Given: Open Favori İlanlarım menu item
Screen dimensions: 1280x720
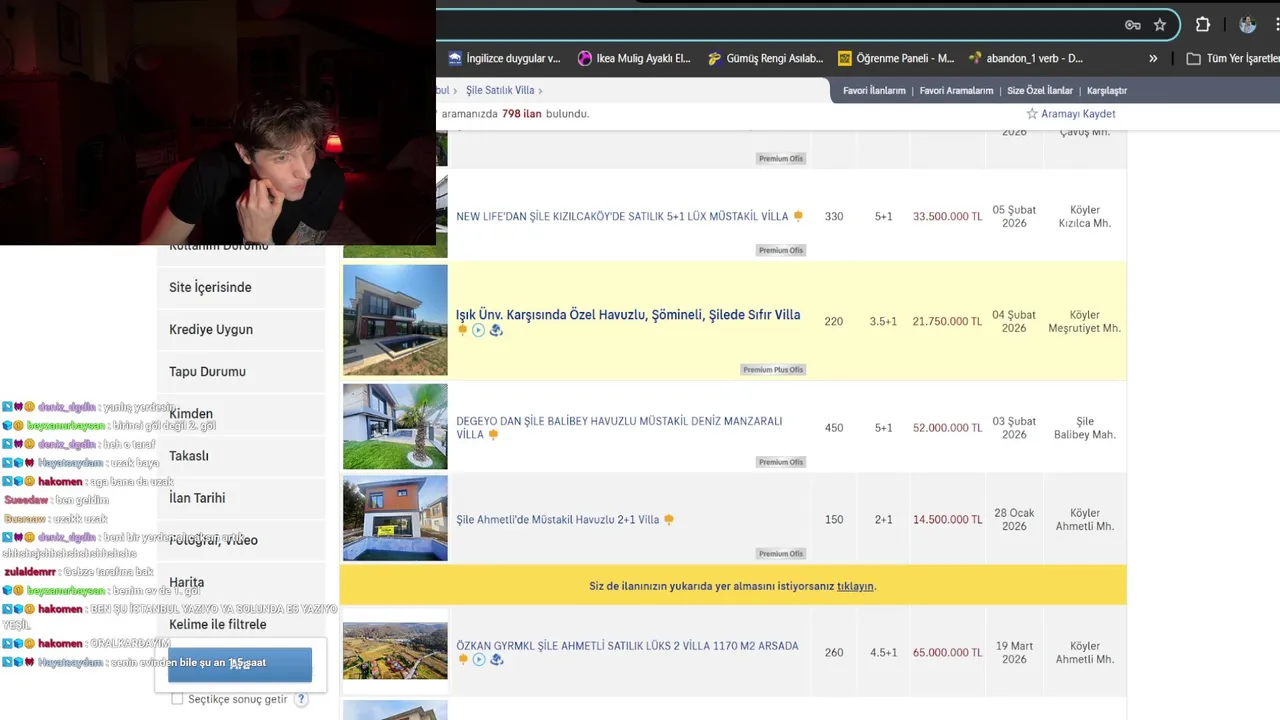Looking at the screenshot, I should [874, 91].
